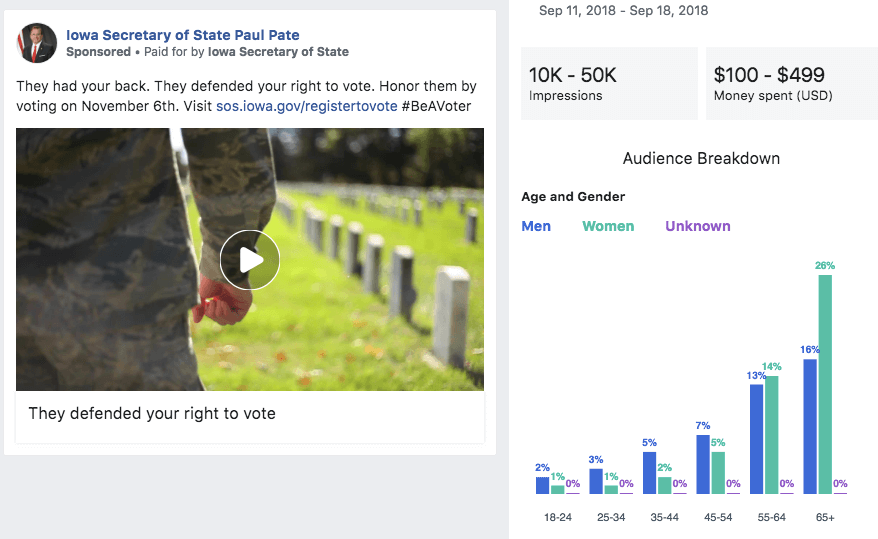Click the 16% men bar for 65+
878x539 pixels.
810,426
